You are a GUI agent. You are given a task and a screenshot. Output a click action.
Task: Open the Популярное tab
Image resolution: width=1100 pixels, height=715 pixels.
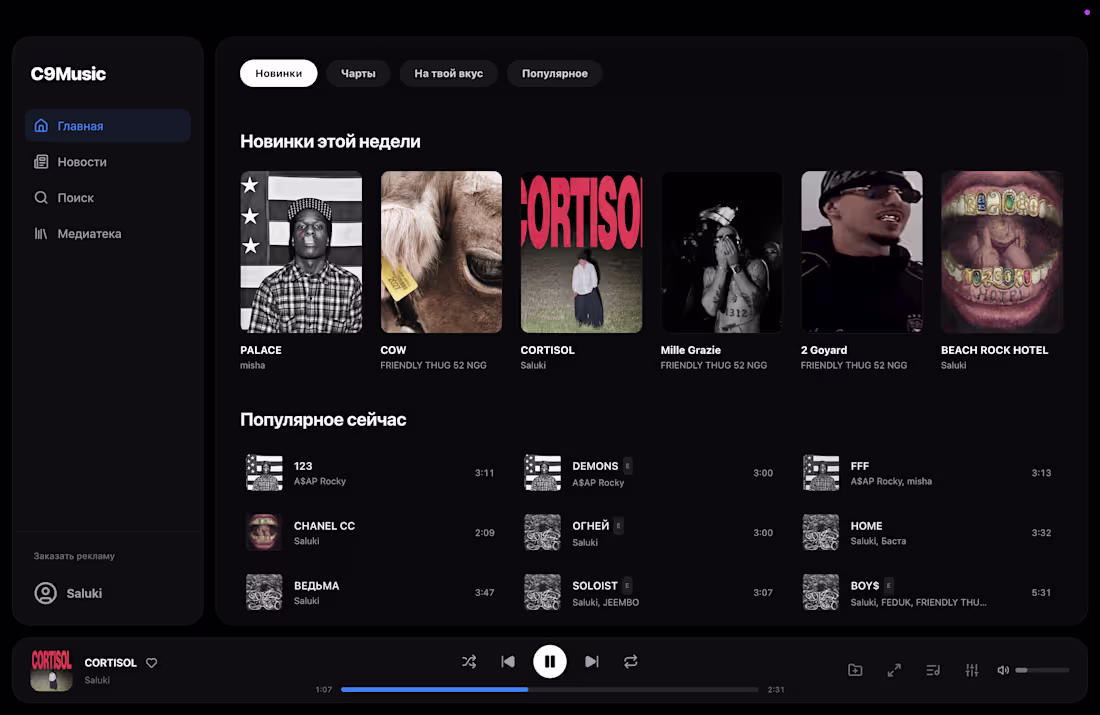(x=554, y=73)
